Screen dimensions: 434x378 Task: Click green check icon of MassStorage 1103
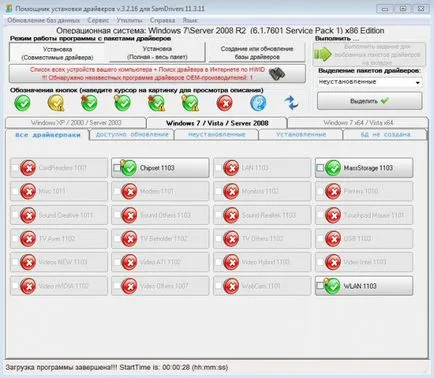(x=333, y=168)
